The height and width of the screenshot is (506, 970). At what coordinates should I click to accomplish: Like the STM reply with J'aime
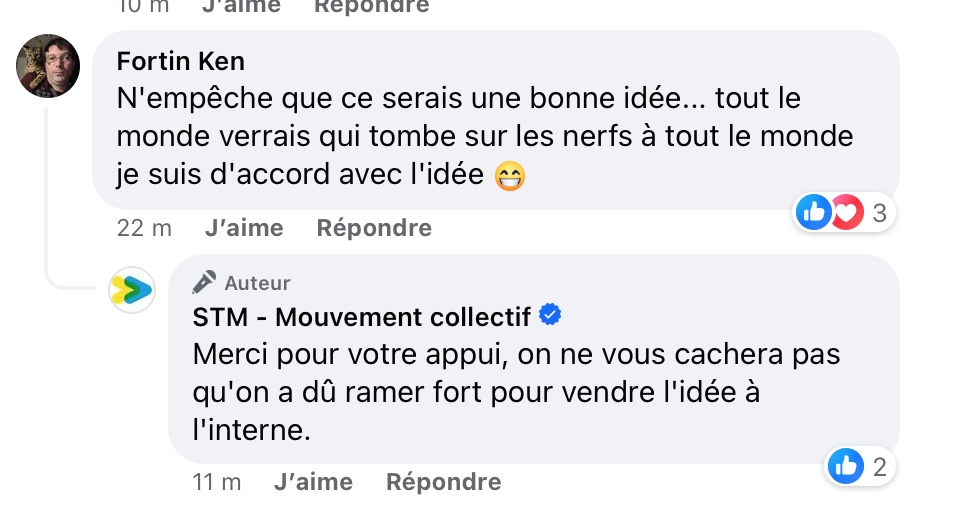314,482
